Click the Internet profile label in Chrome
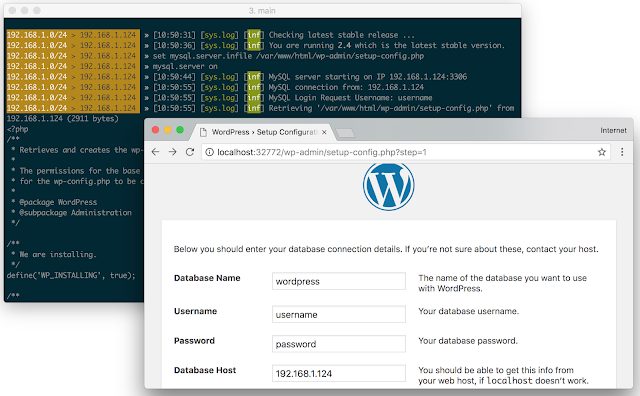This screenshot has width=640, height=396. coord(613,130)
